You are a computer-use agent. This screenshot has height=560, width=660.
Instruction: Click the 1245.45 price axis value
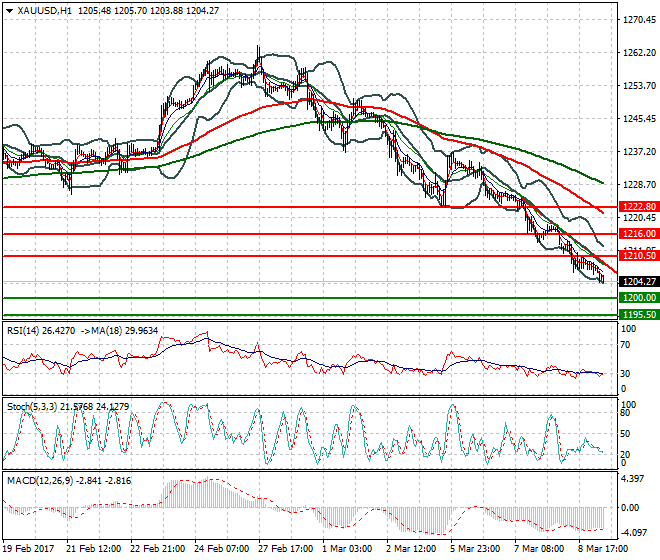point(639,119)
